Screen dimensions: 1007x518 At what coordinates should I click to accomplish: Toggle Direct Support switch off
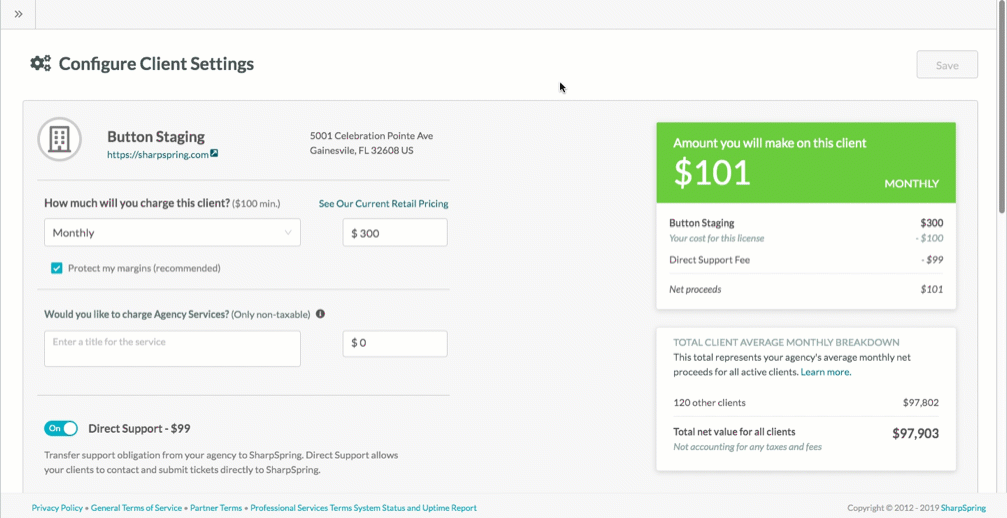tap(61, 428)
